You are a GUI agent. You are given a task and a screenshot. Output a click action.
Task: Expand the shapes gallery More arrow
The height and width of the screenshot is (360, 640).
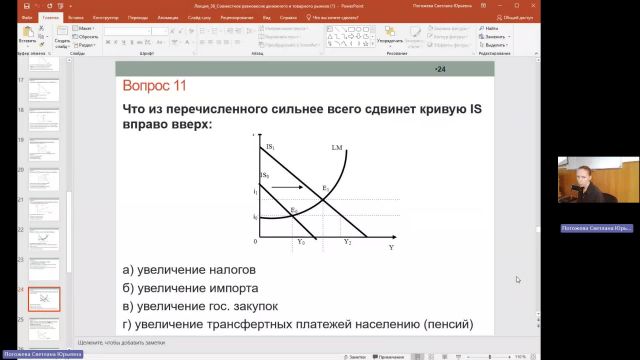pos(373,43)
